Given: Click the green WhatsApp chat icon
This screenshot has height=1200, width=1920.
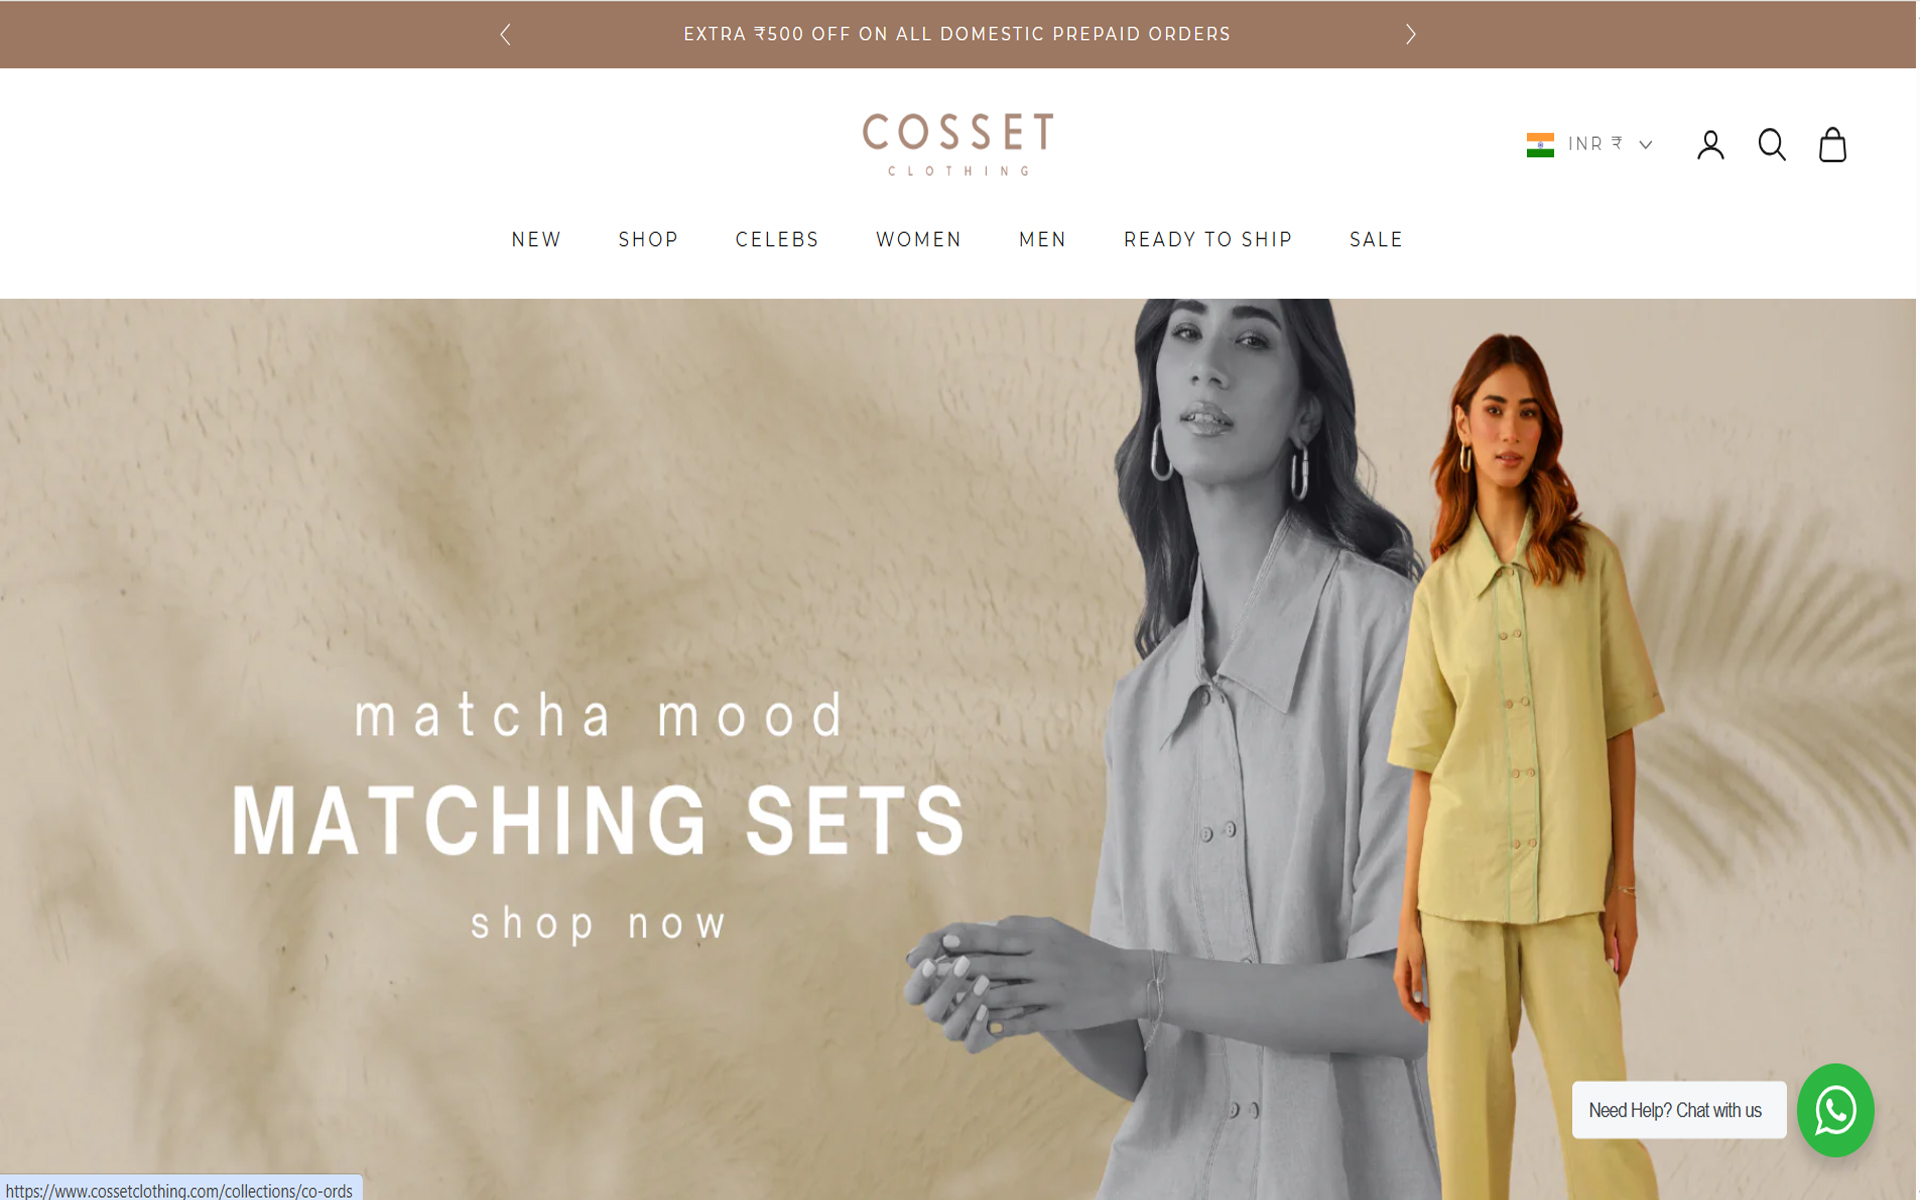Looking at the screenshot, I should [1835, 1110].
